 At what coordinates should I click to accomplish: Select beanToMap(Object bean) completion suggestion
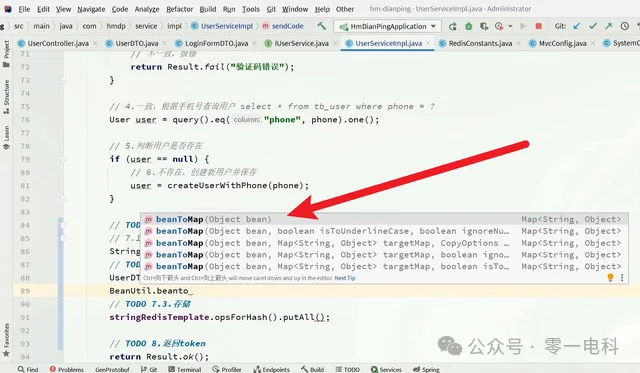(384, 219)
